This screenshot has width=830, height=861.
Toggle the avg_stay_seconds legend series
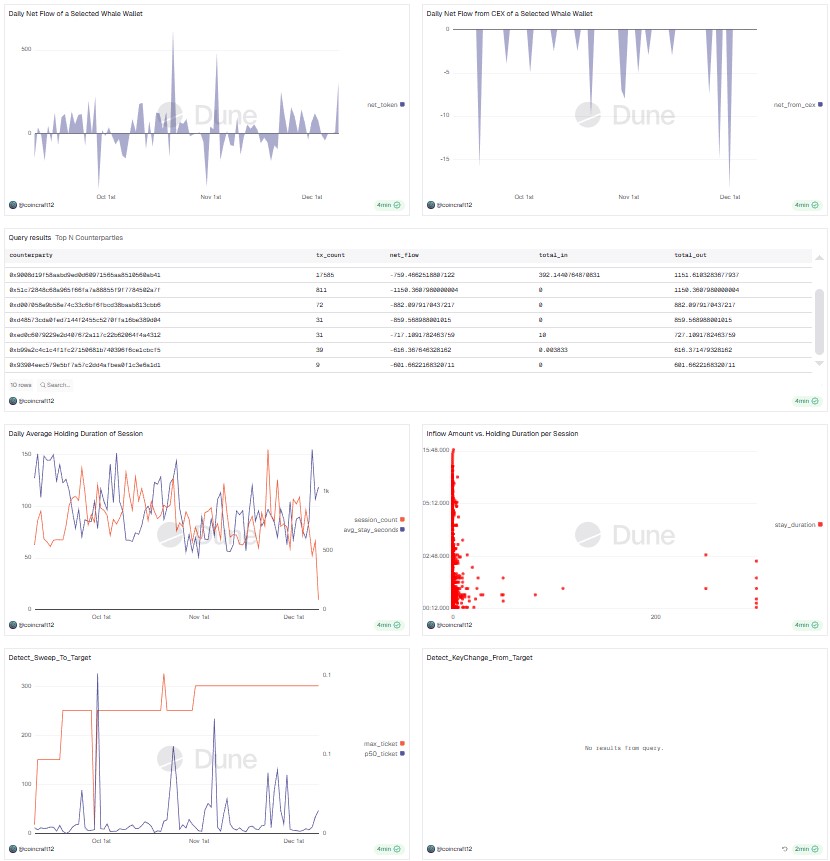click(x=374, y=530)
